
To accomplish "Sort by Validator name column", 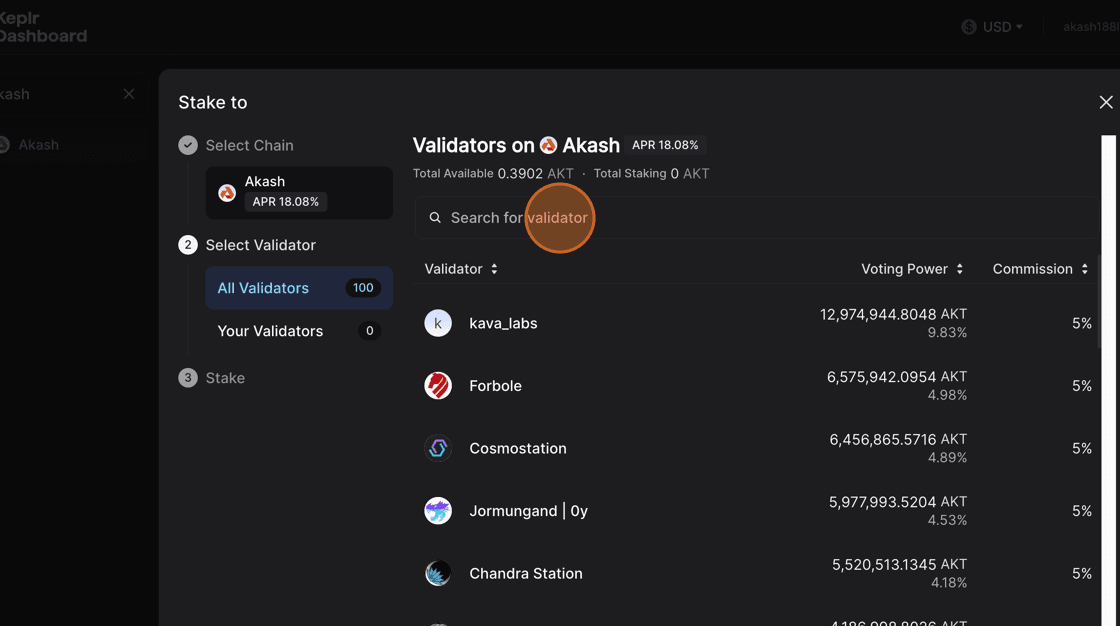I will coord(461,269).
